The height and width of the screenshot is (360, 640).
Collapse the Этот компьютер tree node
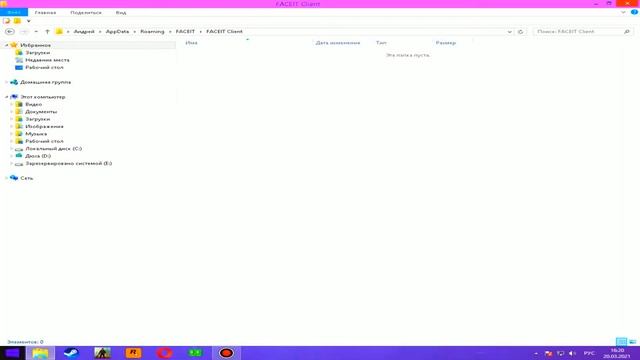click(6, 97)
